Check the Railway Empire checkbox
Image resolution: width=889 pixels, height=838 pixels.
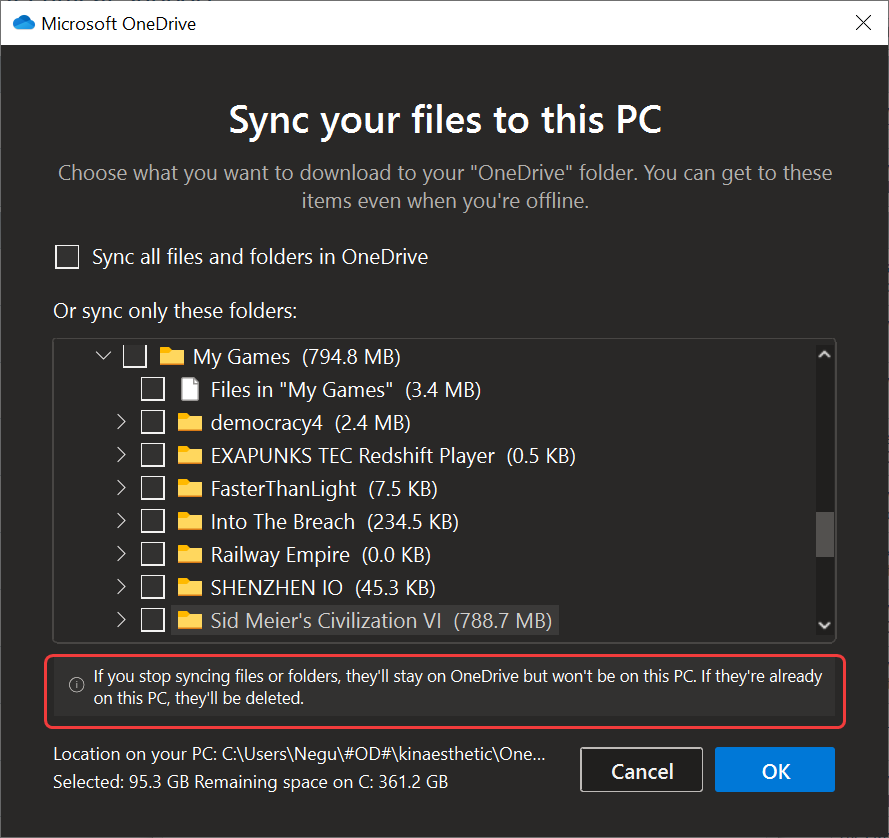153,554
